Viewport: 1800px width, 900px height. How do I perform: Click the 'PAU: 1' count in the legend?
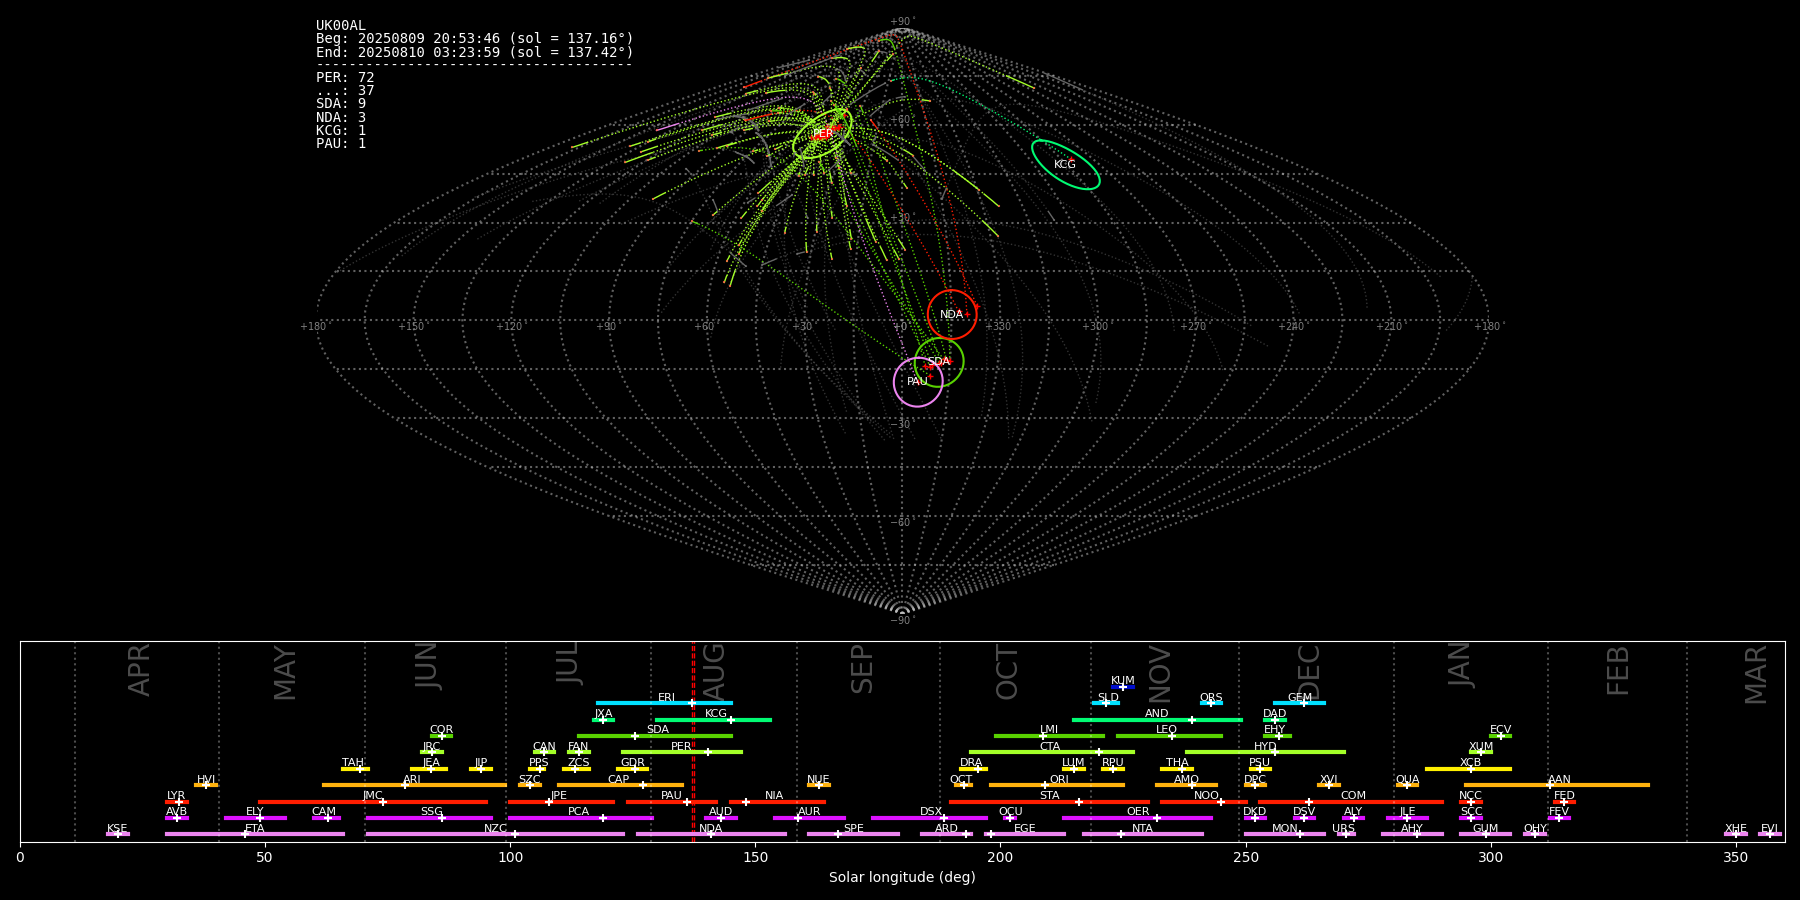click(x=341, y=144)
